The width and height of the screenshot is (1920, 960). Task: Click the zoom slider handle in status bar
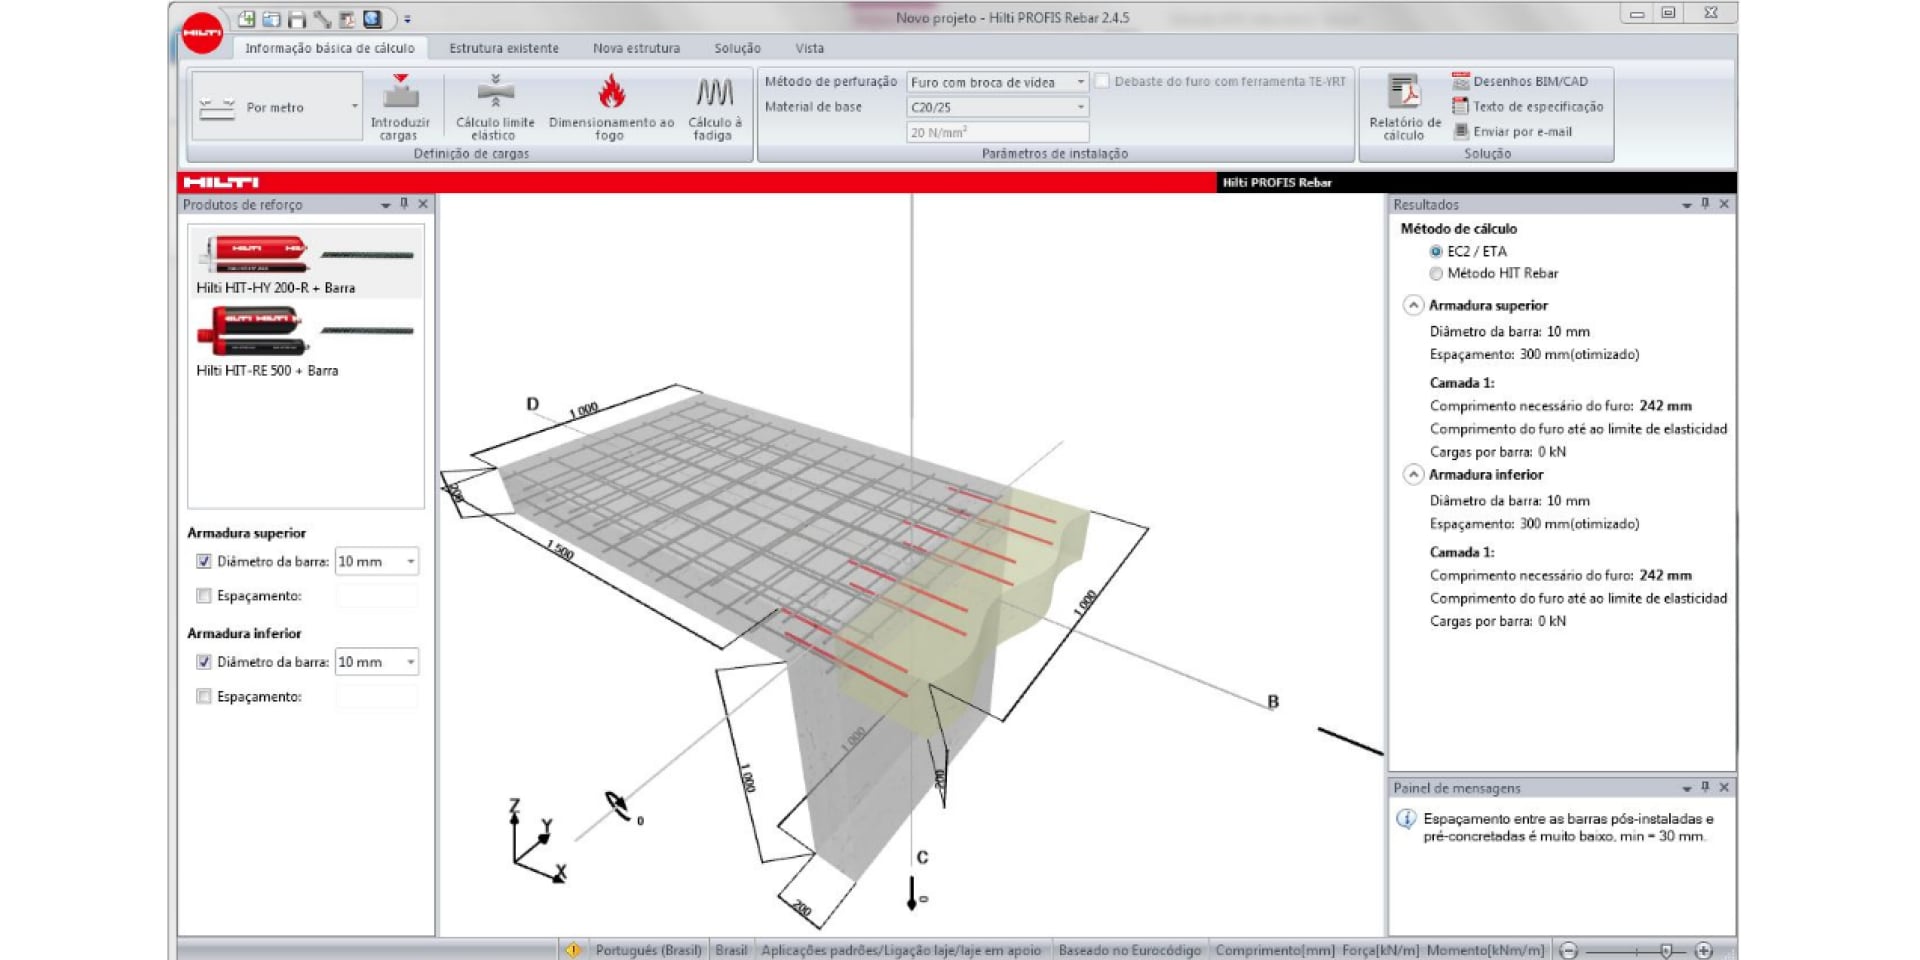[x=1666, y=951]
